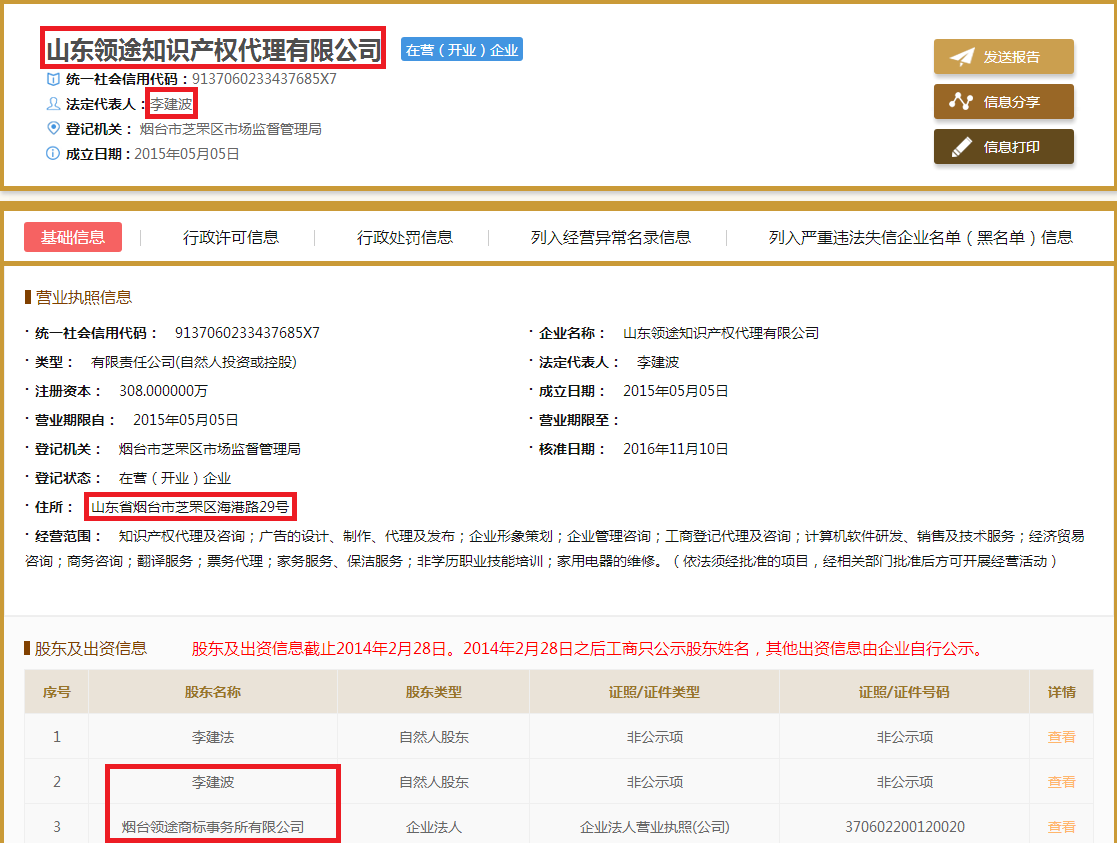Image resolution: width=1117 pixels, height=843 pixels.
Task: Click address 山东省烟台市芝罘区海港路29号
Action: (190, 507)
